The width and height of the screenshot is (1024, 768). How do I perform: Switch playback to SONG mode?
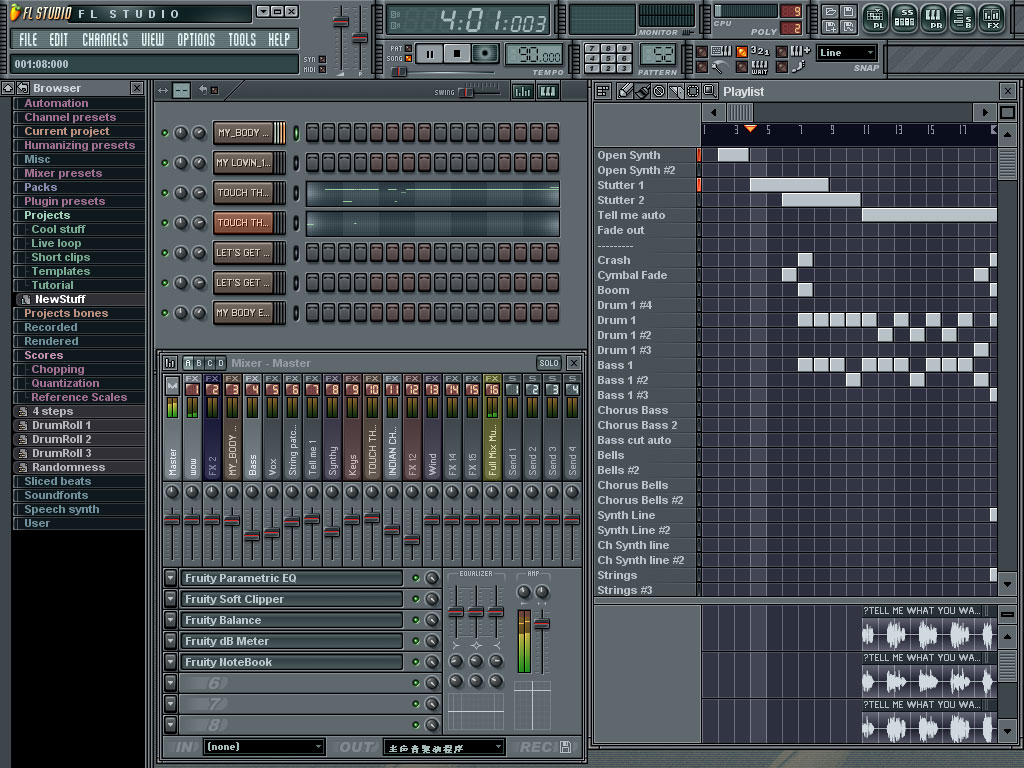[x=408, y=58]
